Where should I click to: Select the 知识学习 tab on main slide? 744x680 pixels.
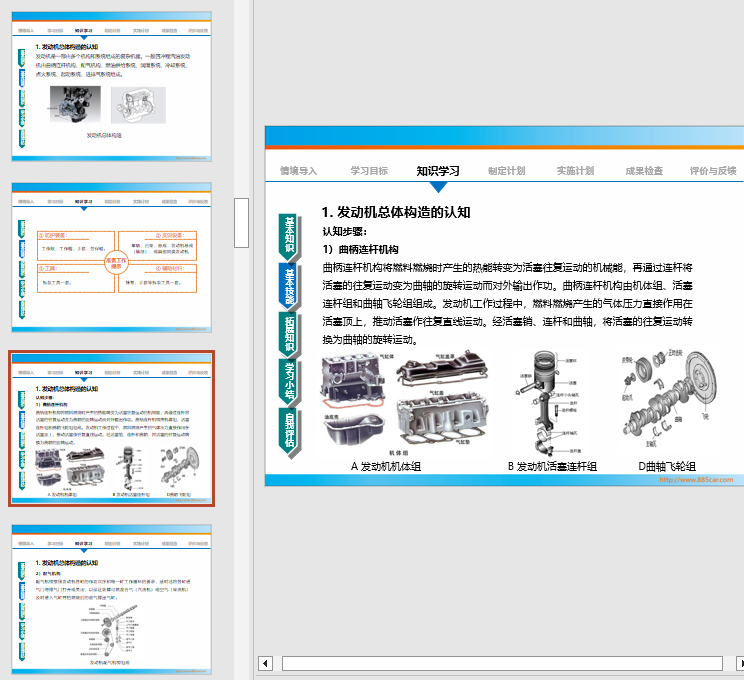pyautogui.click(x=438, y=171)
